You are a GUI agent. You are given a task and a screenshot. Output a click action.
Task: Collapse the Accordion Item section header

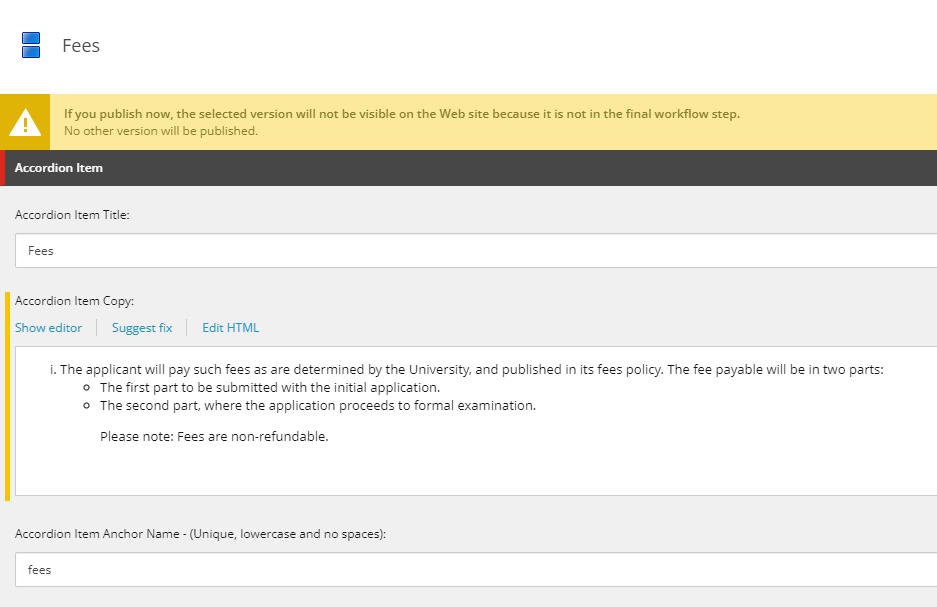468,168
